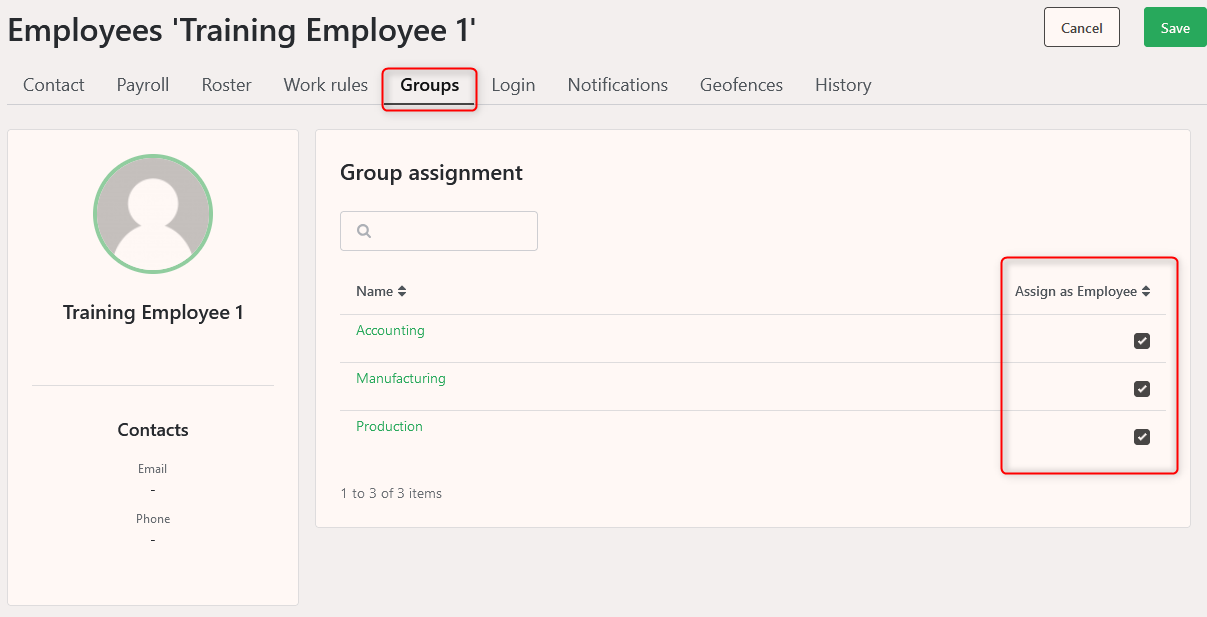Click the Group assignment heading
Viewport: 1207px width, 617px height.
(431, 172)
